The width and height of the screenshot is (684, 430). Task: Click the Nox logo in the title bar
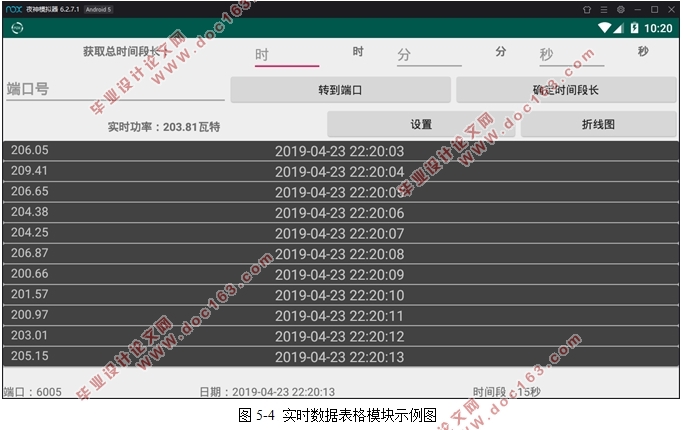coord(14,9)
